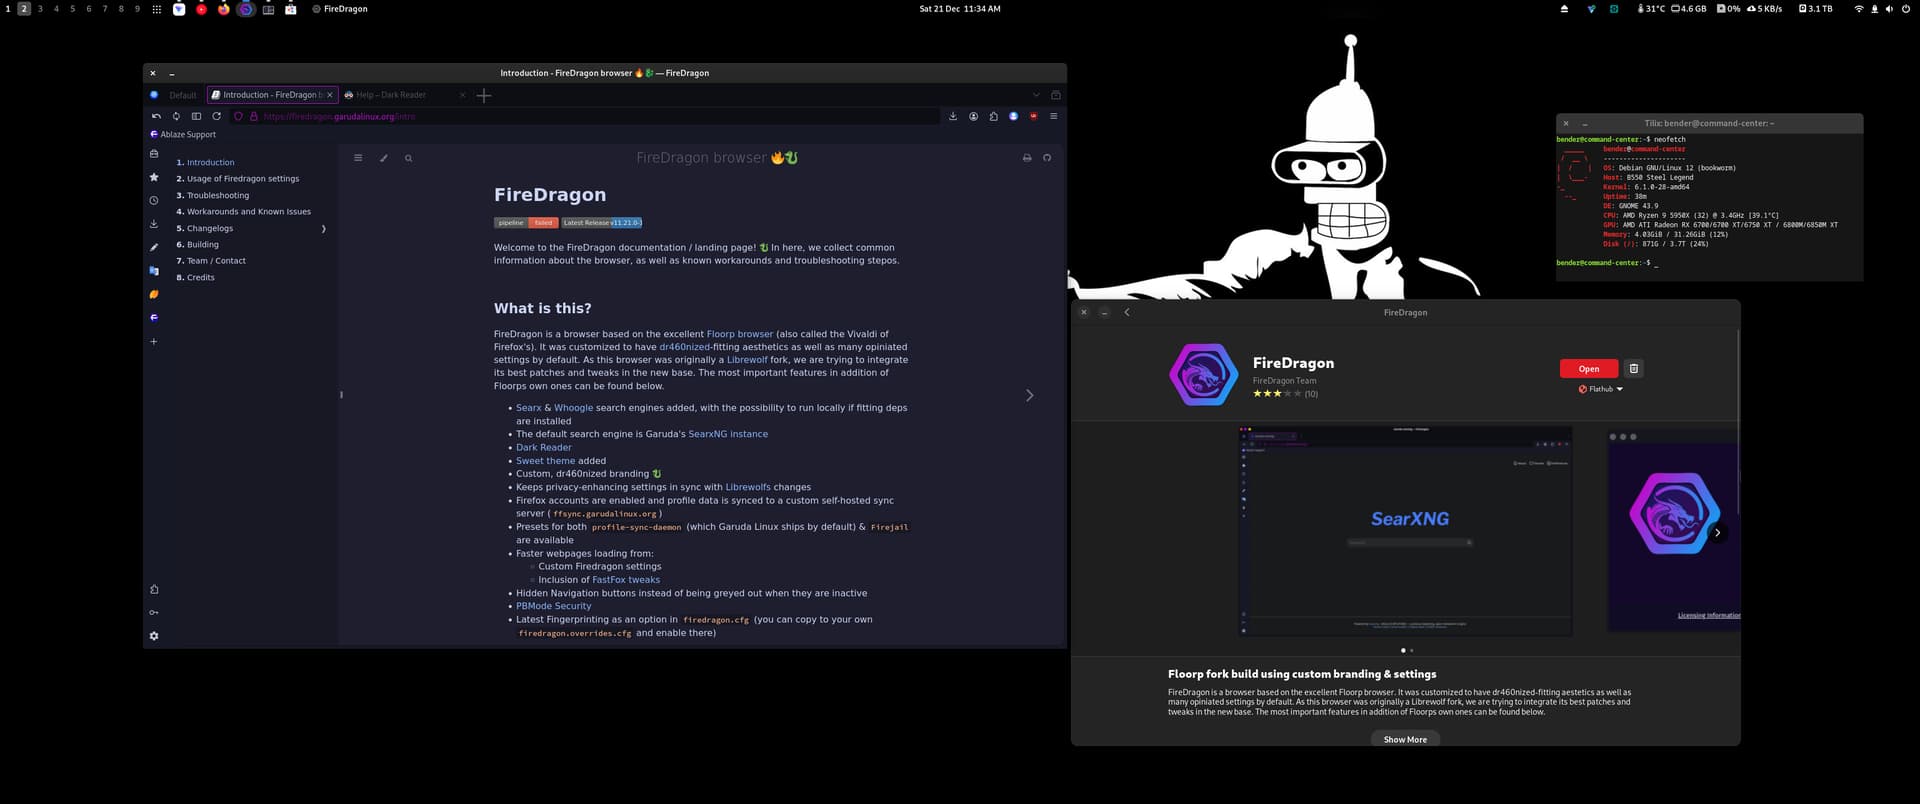This screenshot has width=1920, height=804.
Task: Open Usage of Firedragon settings chapter
Action: 243,179
